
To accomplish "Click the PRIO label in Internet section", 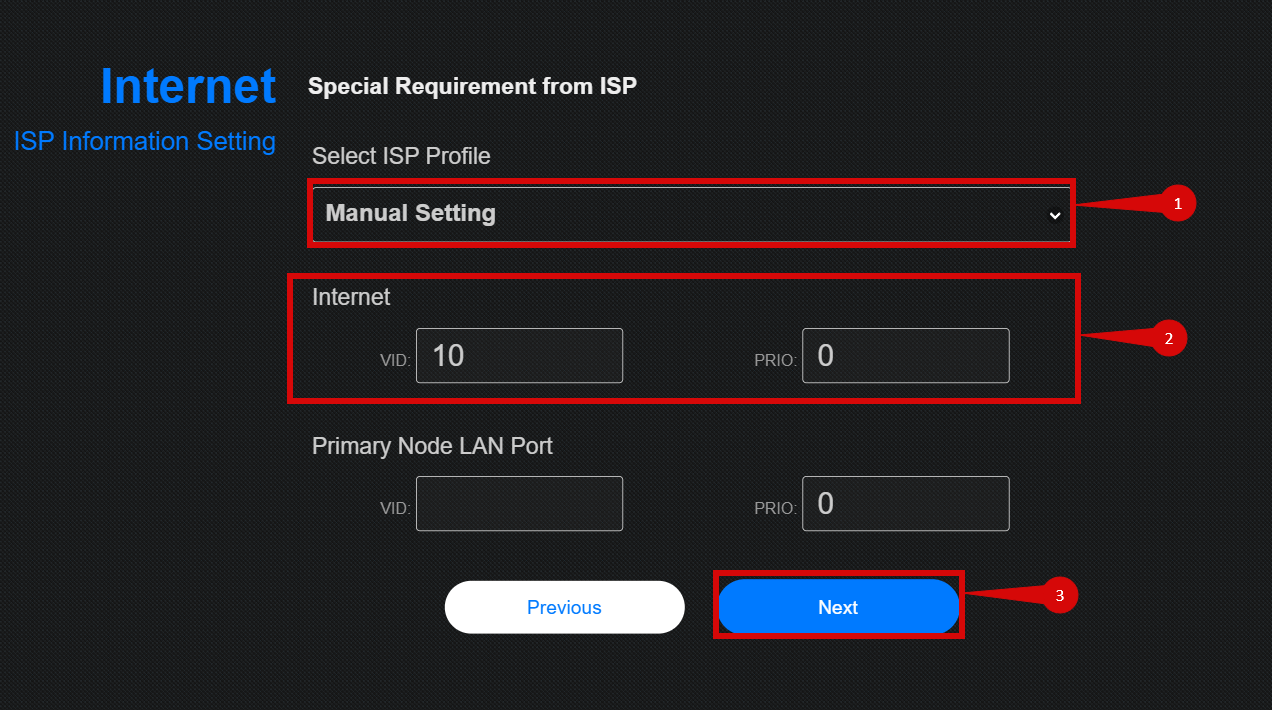I will [x=775, y=360].
